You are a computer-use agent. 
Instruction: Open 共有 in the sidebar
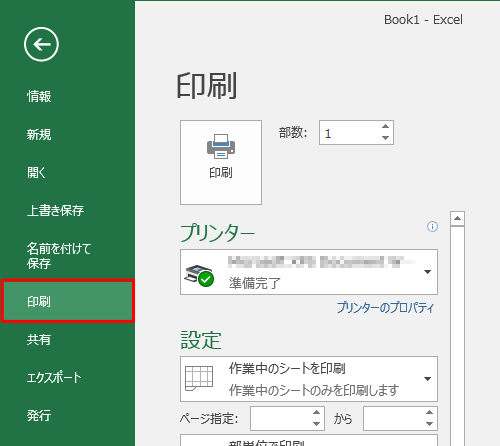pyautogui.click(x=39, y=340)
